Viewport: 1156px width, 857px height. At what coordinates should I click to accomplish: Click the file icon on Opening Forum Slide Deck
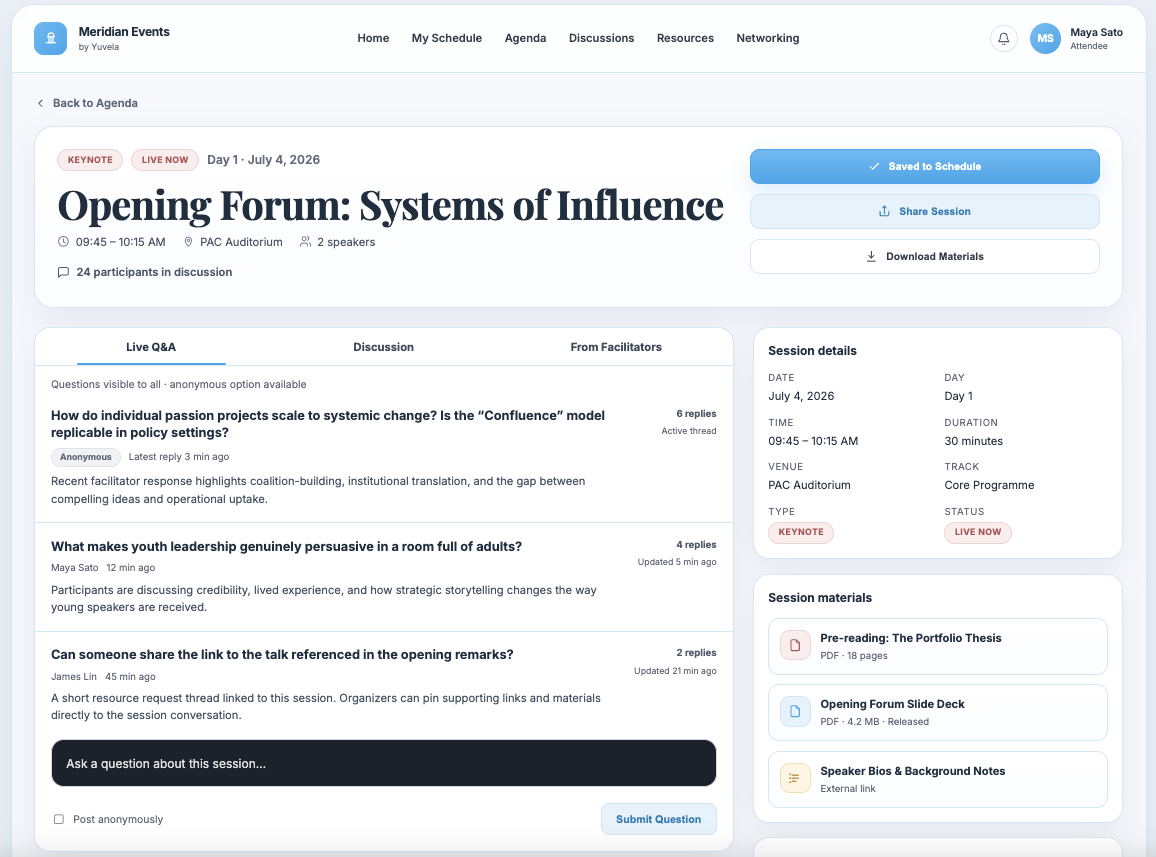[x=794, y=711]
